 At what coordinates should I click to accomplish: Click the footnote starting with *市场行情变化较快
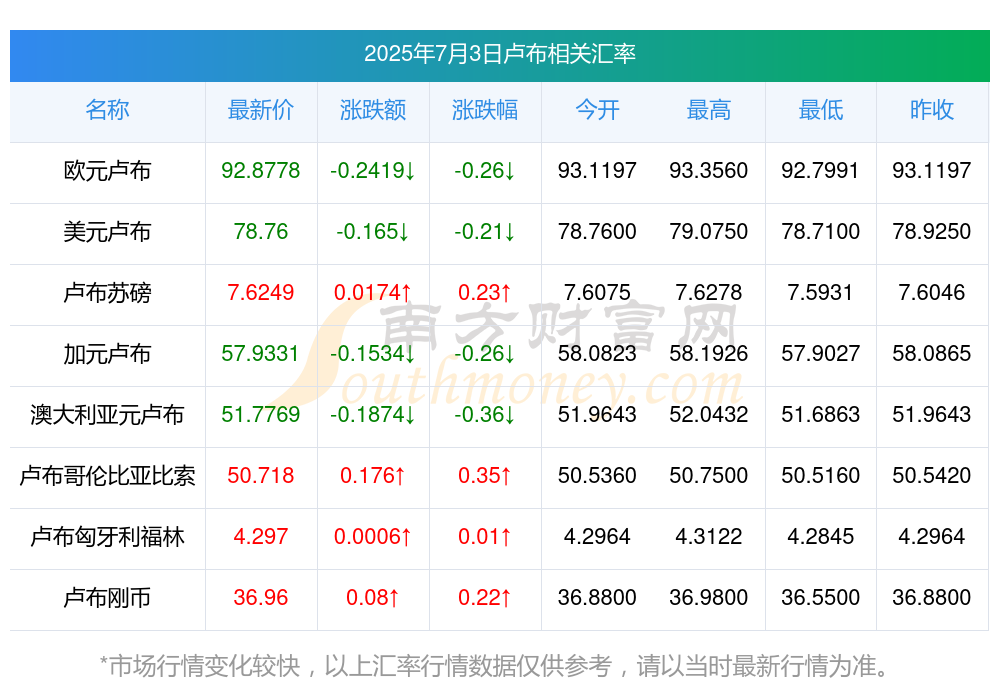click(x=495, y=667)
